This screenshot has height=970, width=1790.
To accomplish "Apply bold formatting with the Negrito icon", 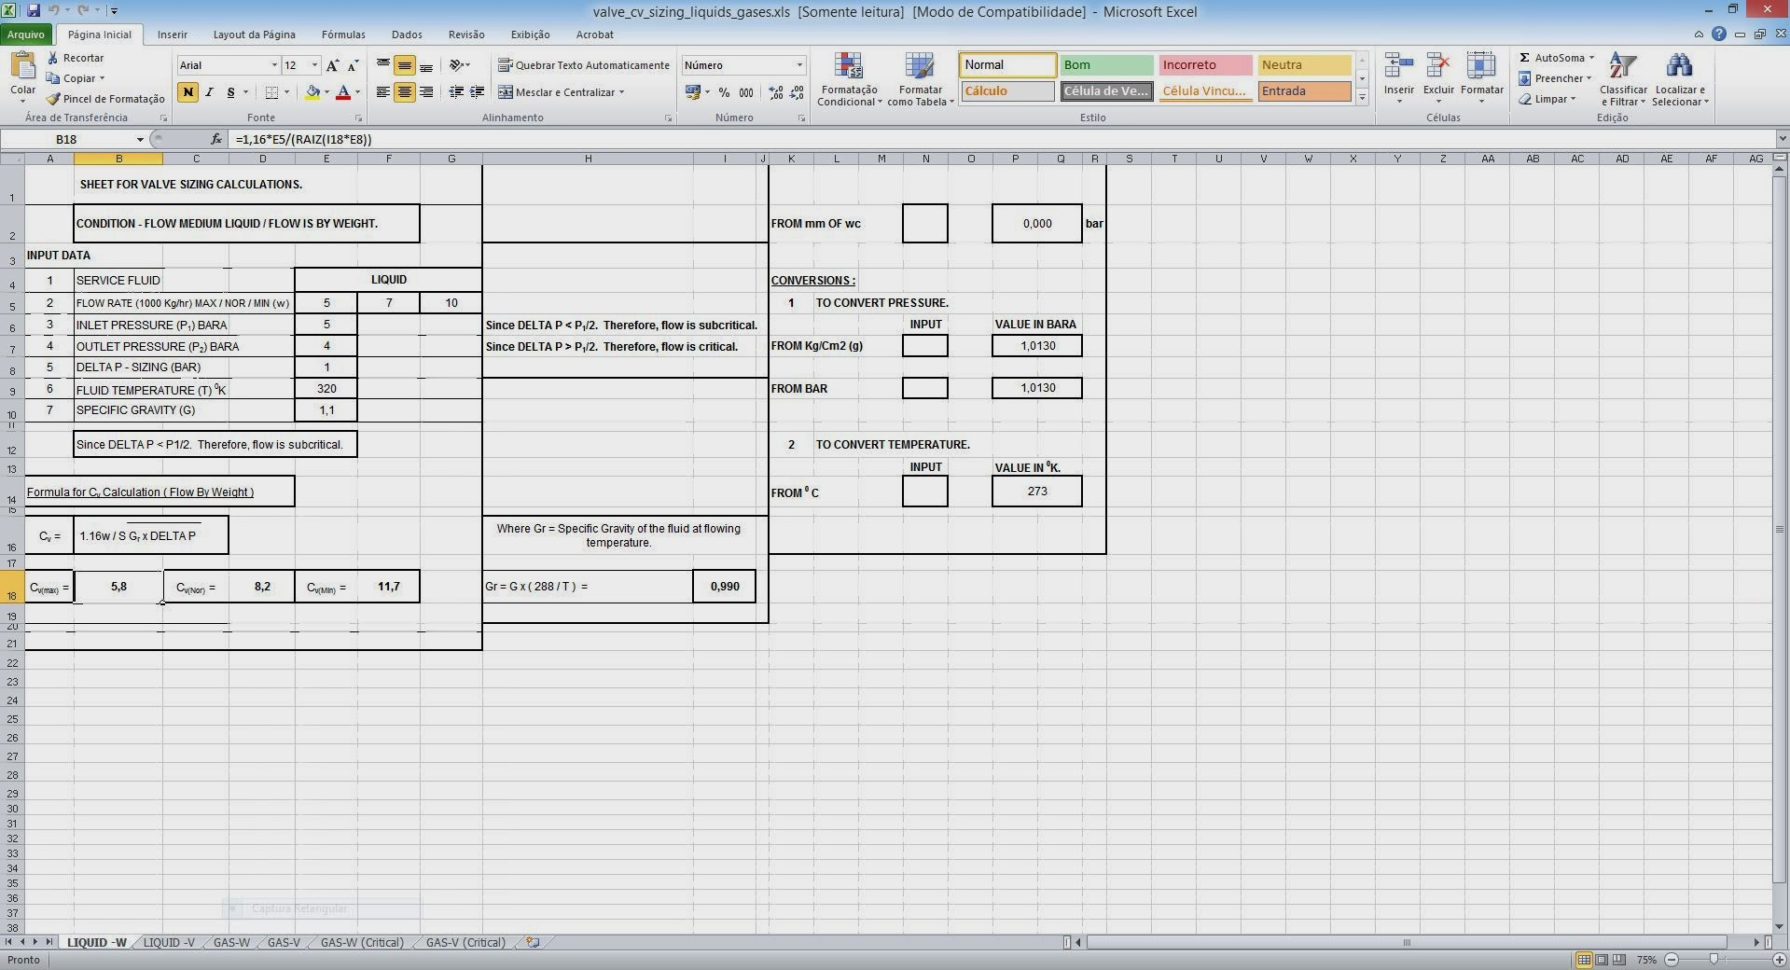I will (188, 92).
